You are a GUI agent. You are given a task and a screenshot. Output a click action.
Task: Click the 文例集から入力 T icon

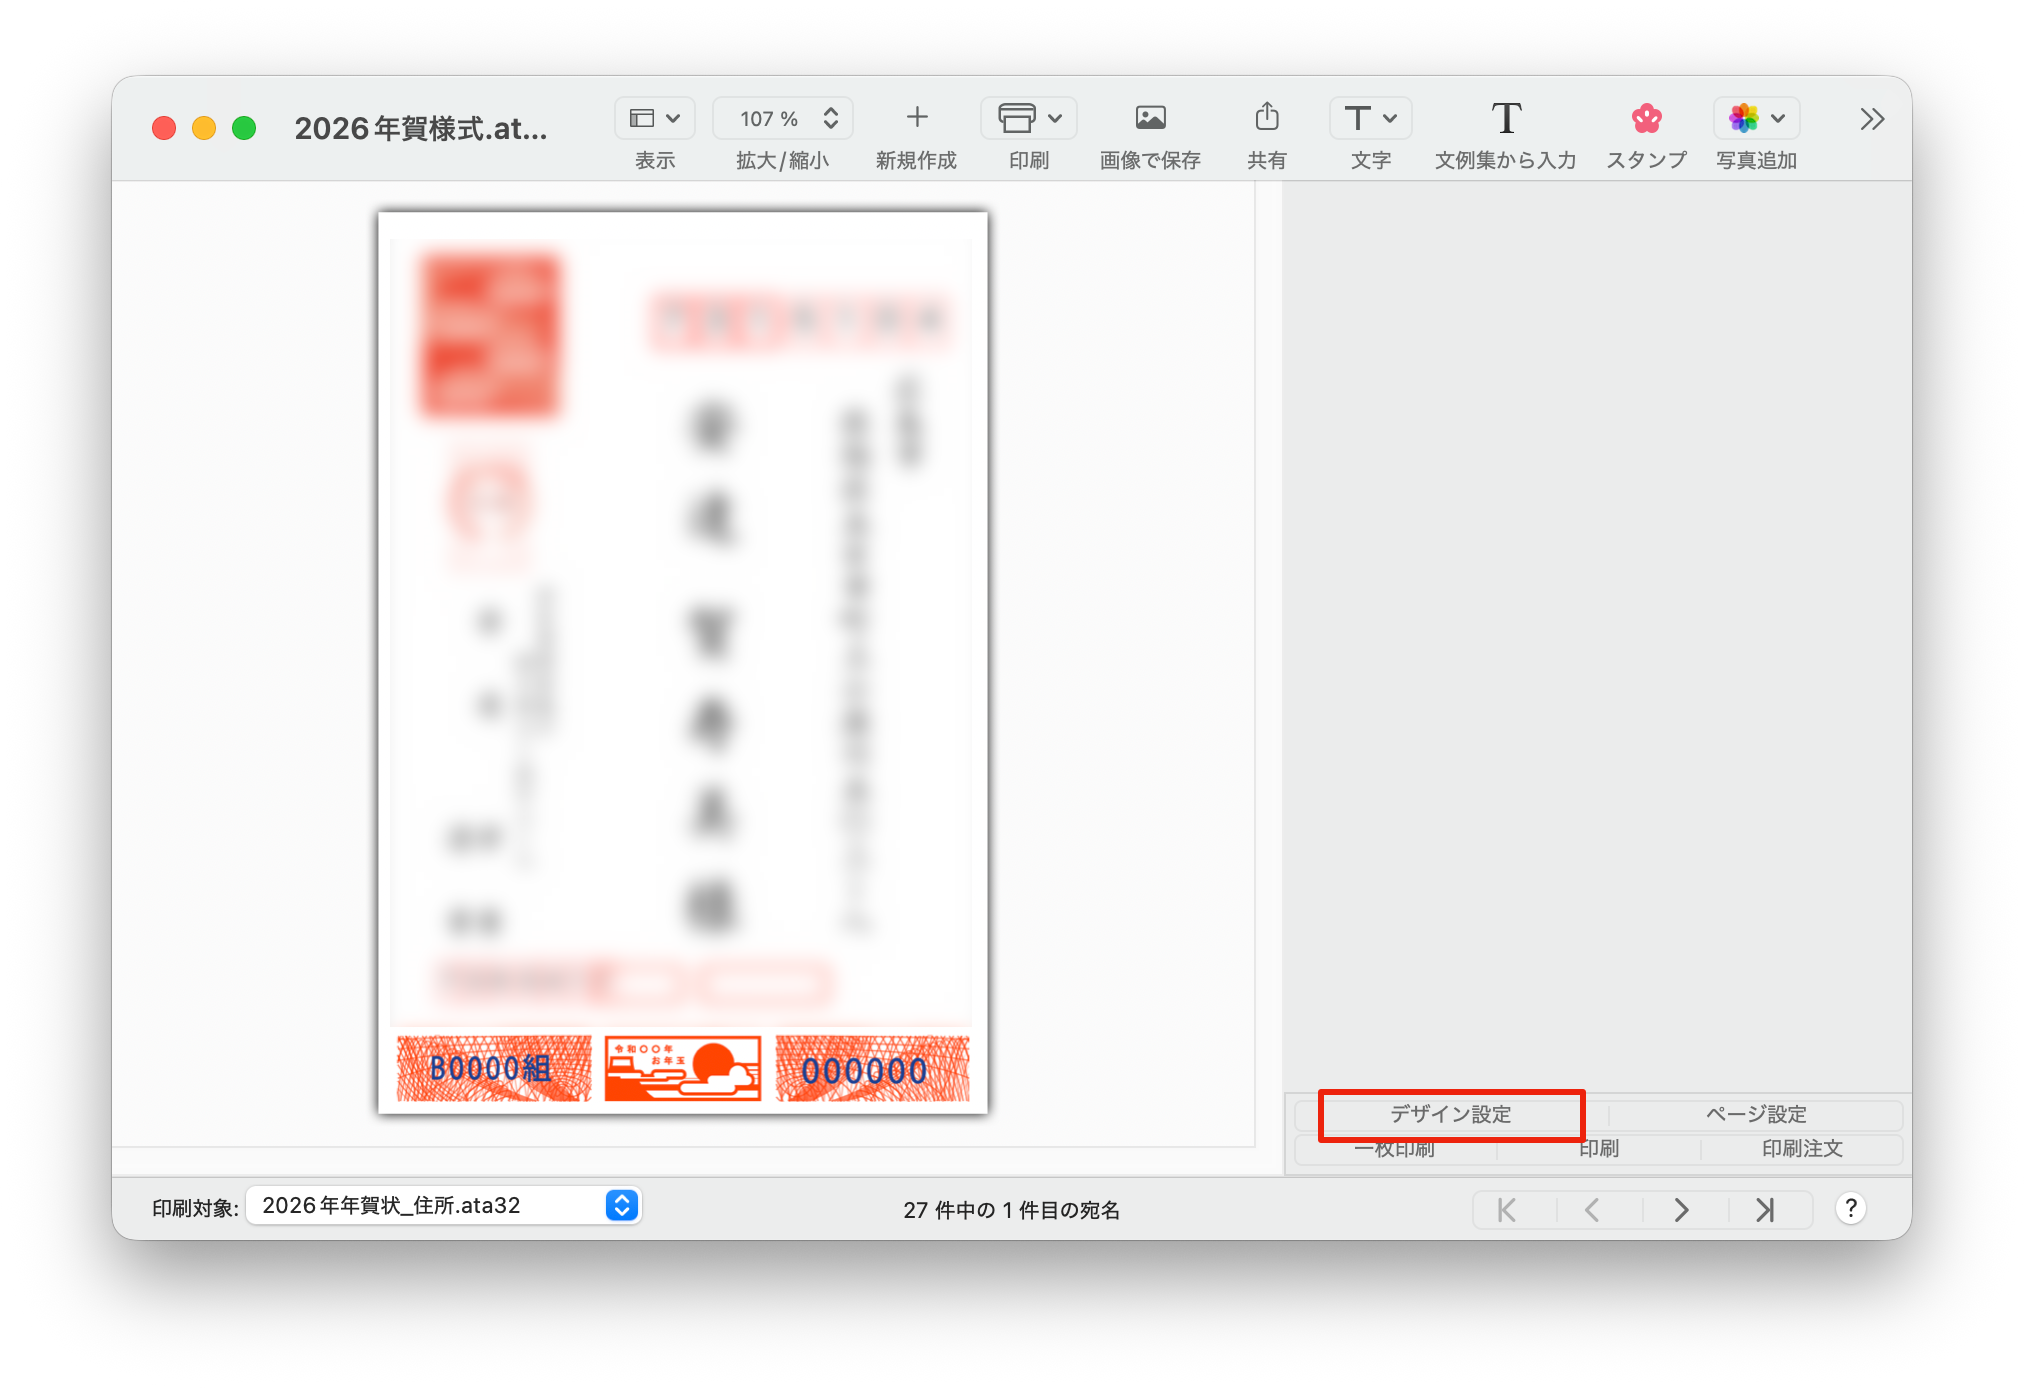click(x=1505, y=118)
